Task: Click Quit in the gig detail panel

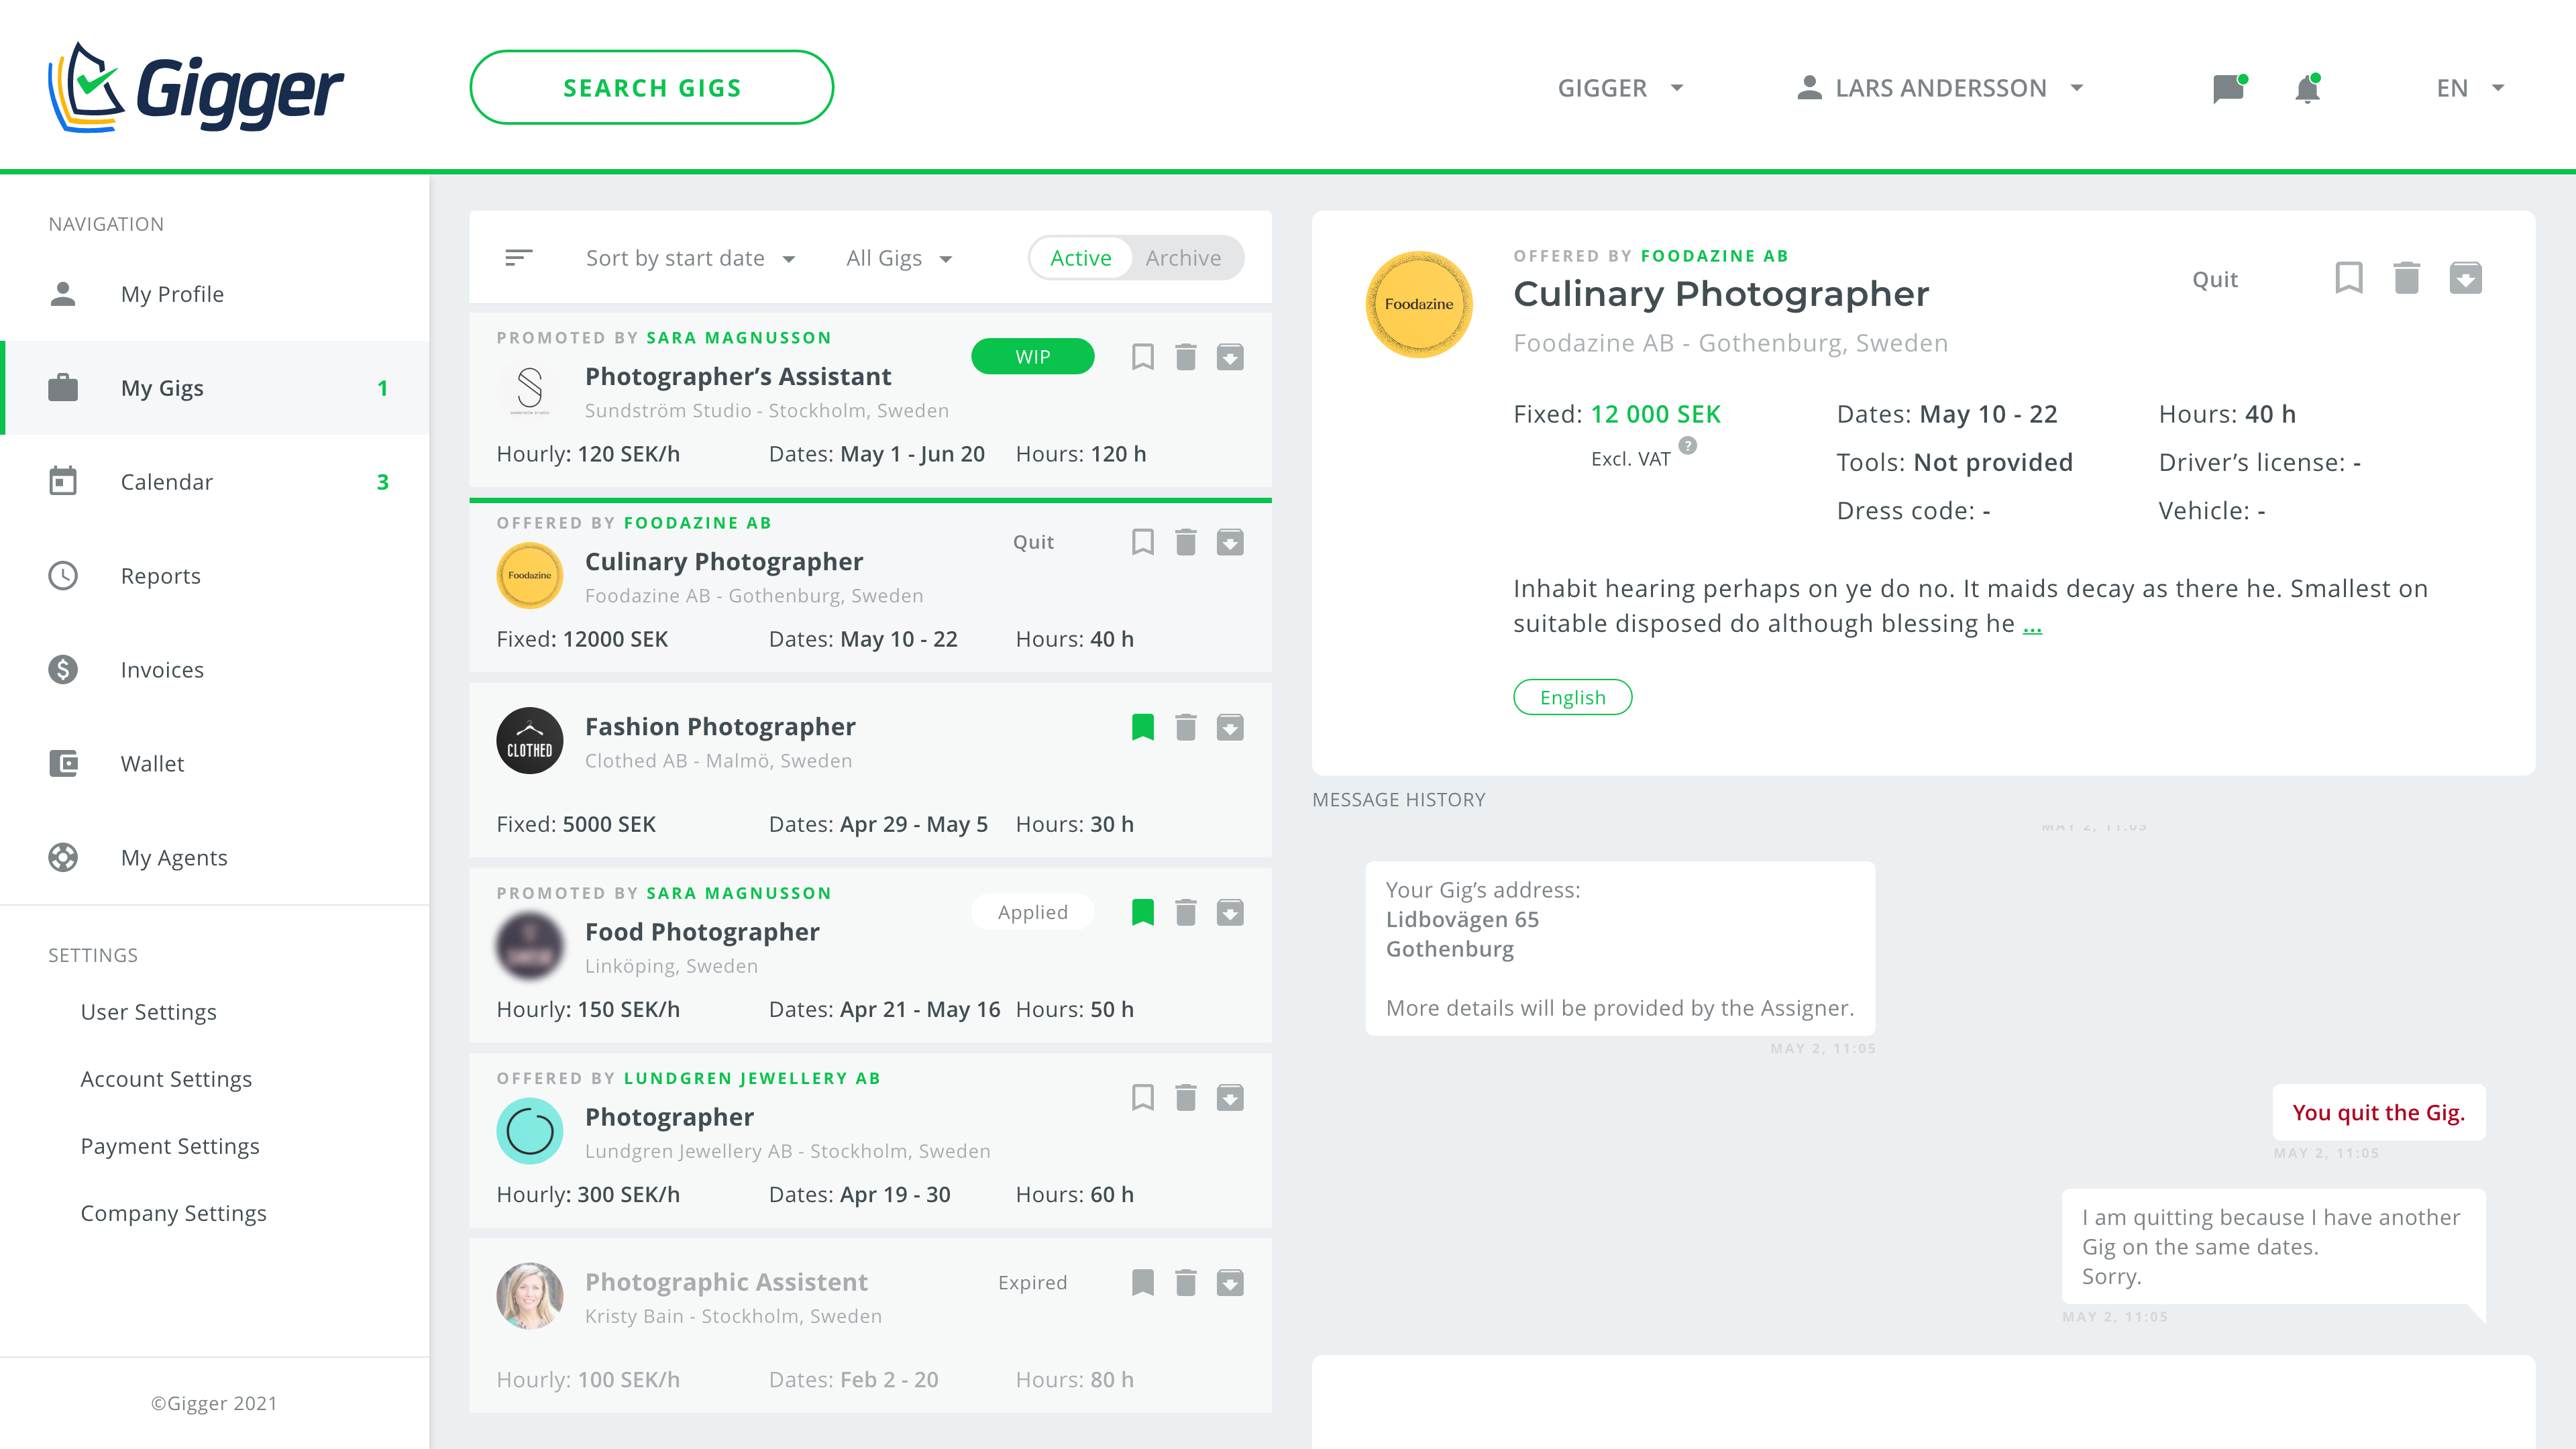Action: (x=2215, y=279)
